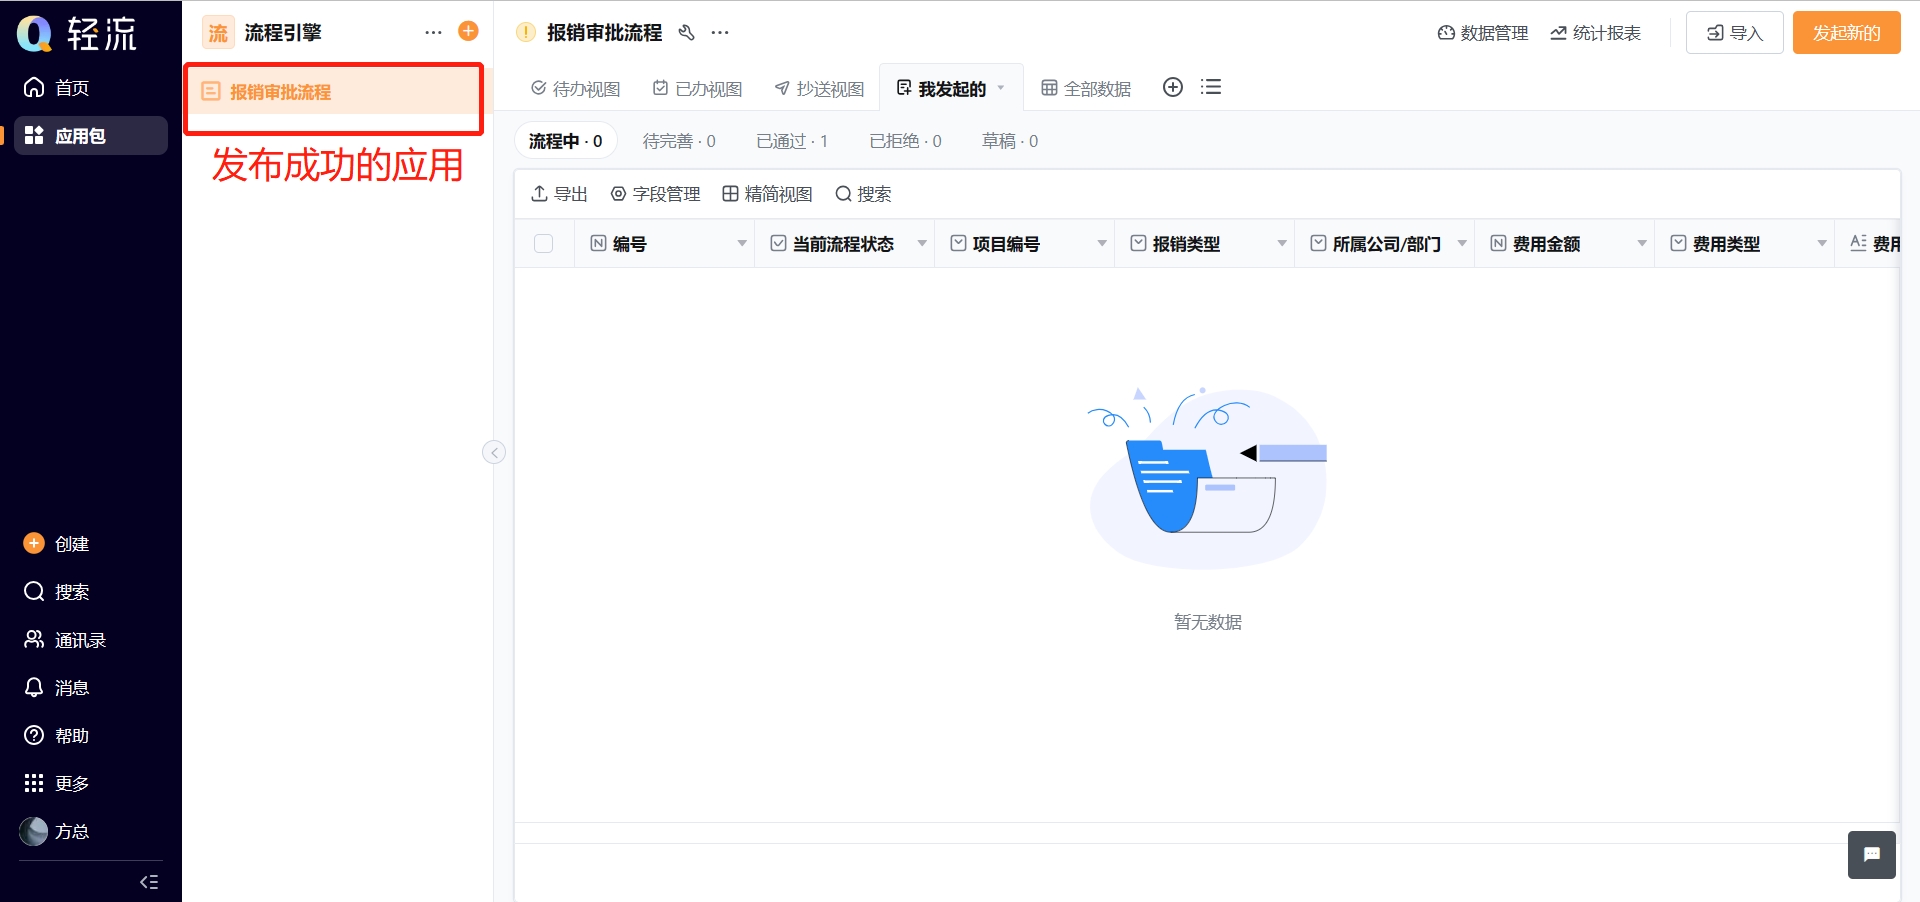Screen dimensions: 1920x902
Task: Open title bar ellipsis menu
Action: [x=720, y=33]
